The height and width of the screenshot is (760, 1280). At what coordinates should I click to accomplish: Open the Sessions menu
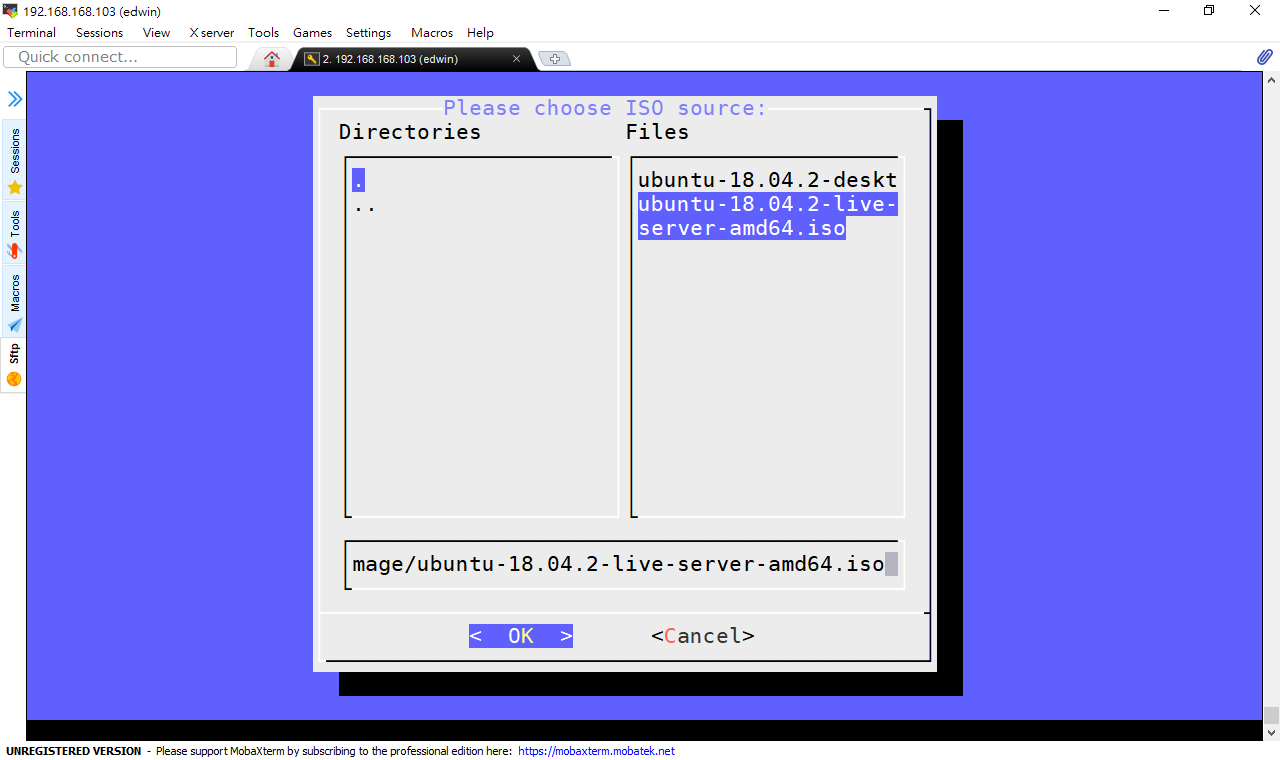pyautogui.click(x=99, y=32)
